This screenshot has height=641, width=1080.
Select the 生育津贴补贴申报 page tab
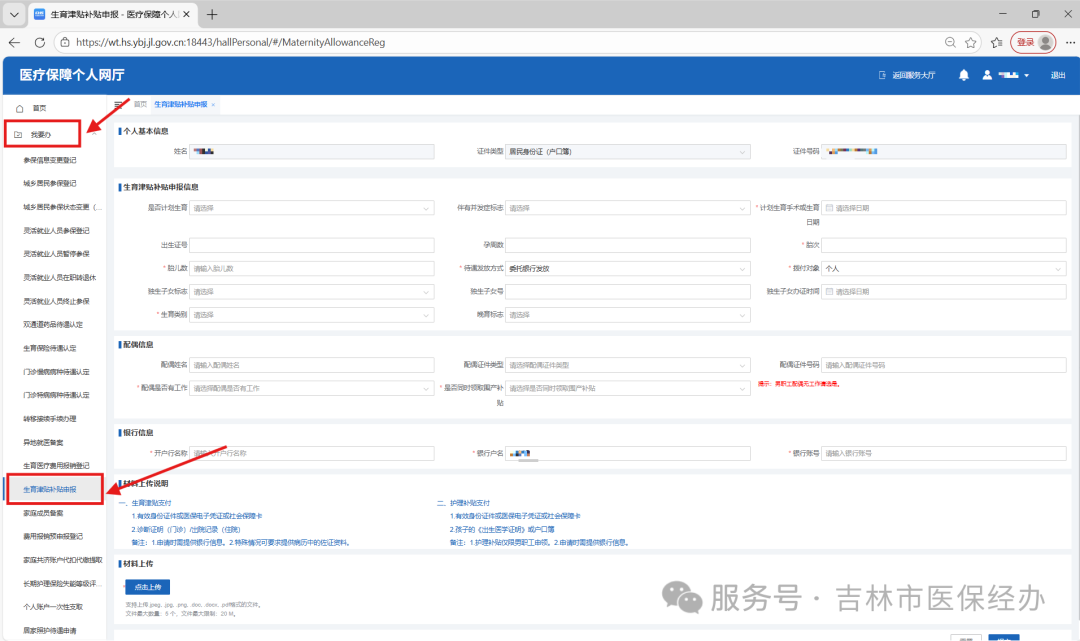(x=180, y=105)
